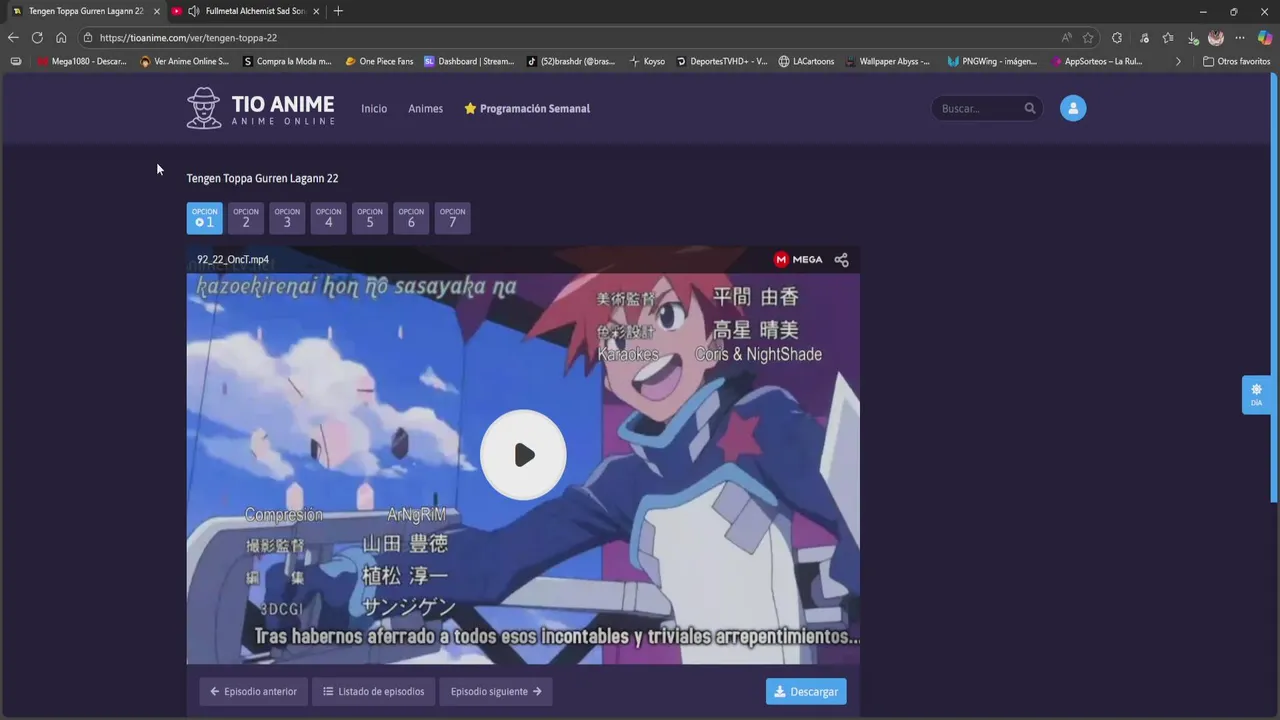This screenshot has height=720, width=1280.
Task: Click the Tengen Toppa Gurren Lagann 22 title
Action: (262, 178)
